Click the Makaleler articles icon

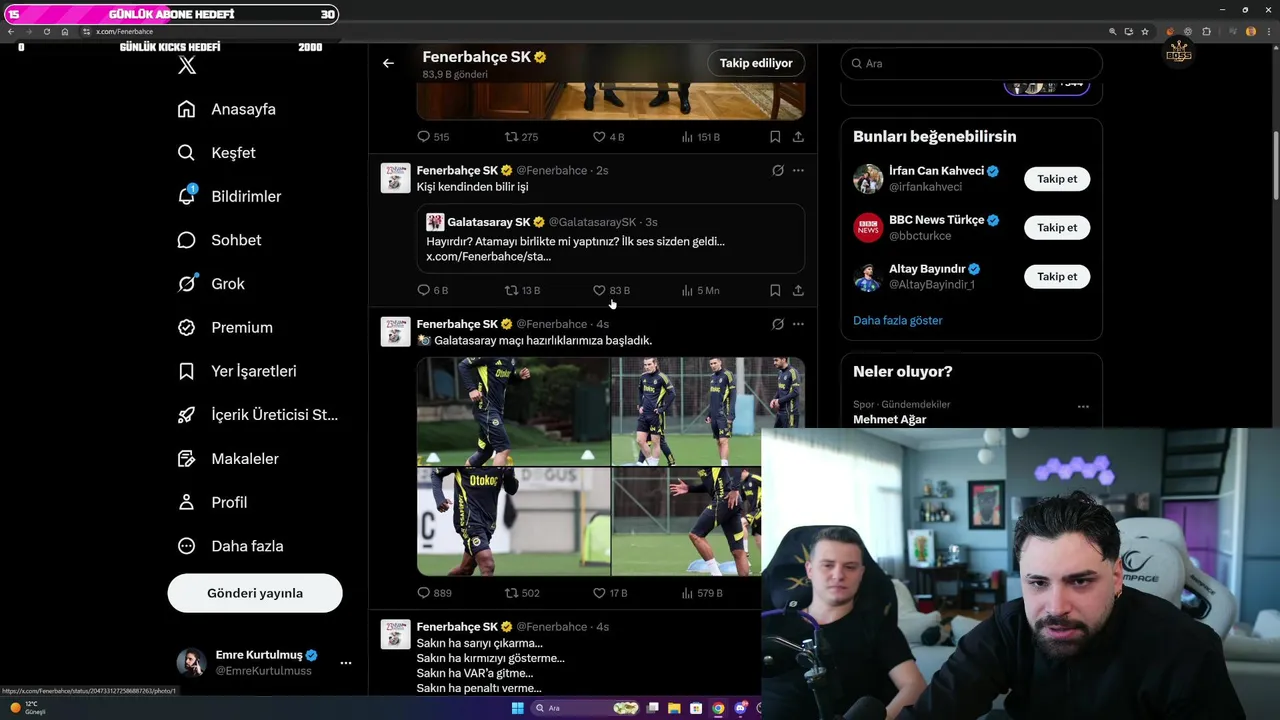click(x=186, y=458)
